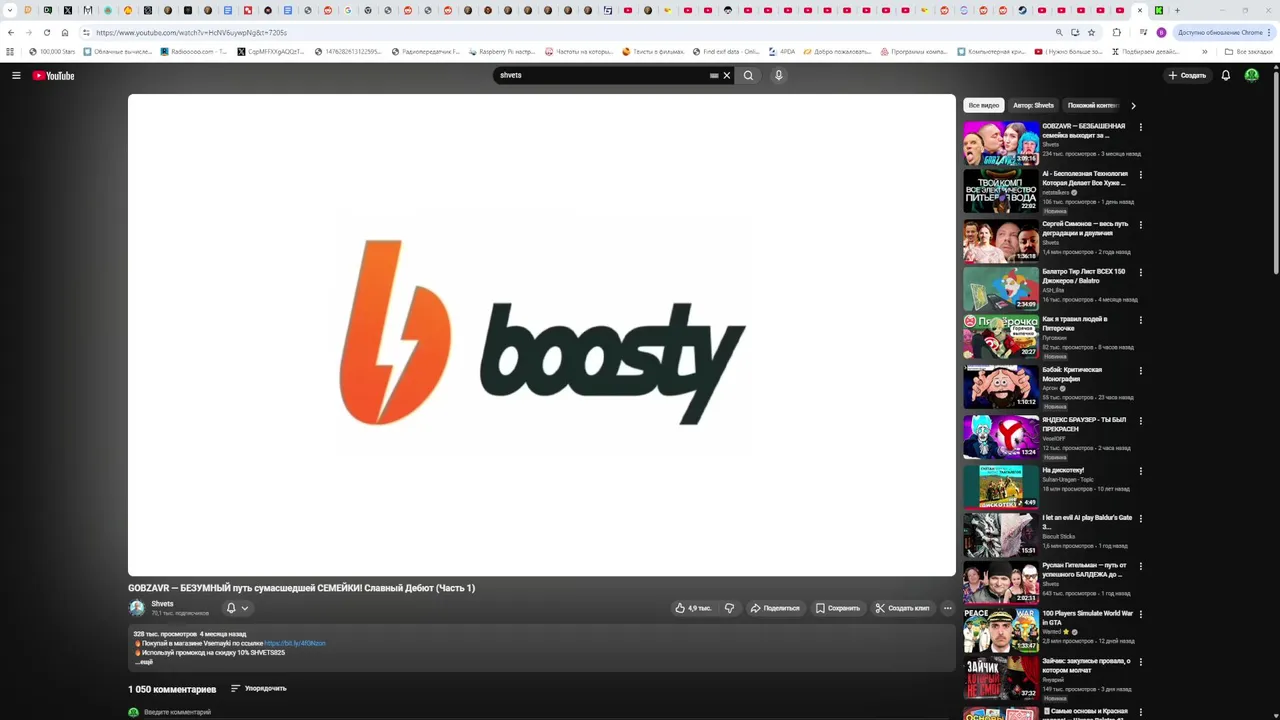
Task: Open options for Как я травил людей video
Action: pyautogui.click(x=1140, y=320)
